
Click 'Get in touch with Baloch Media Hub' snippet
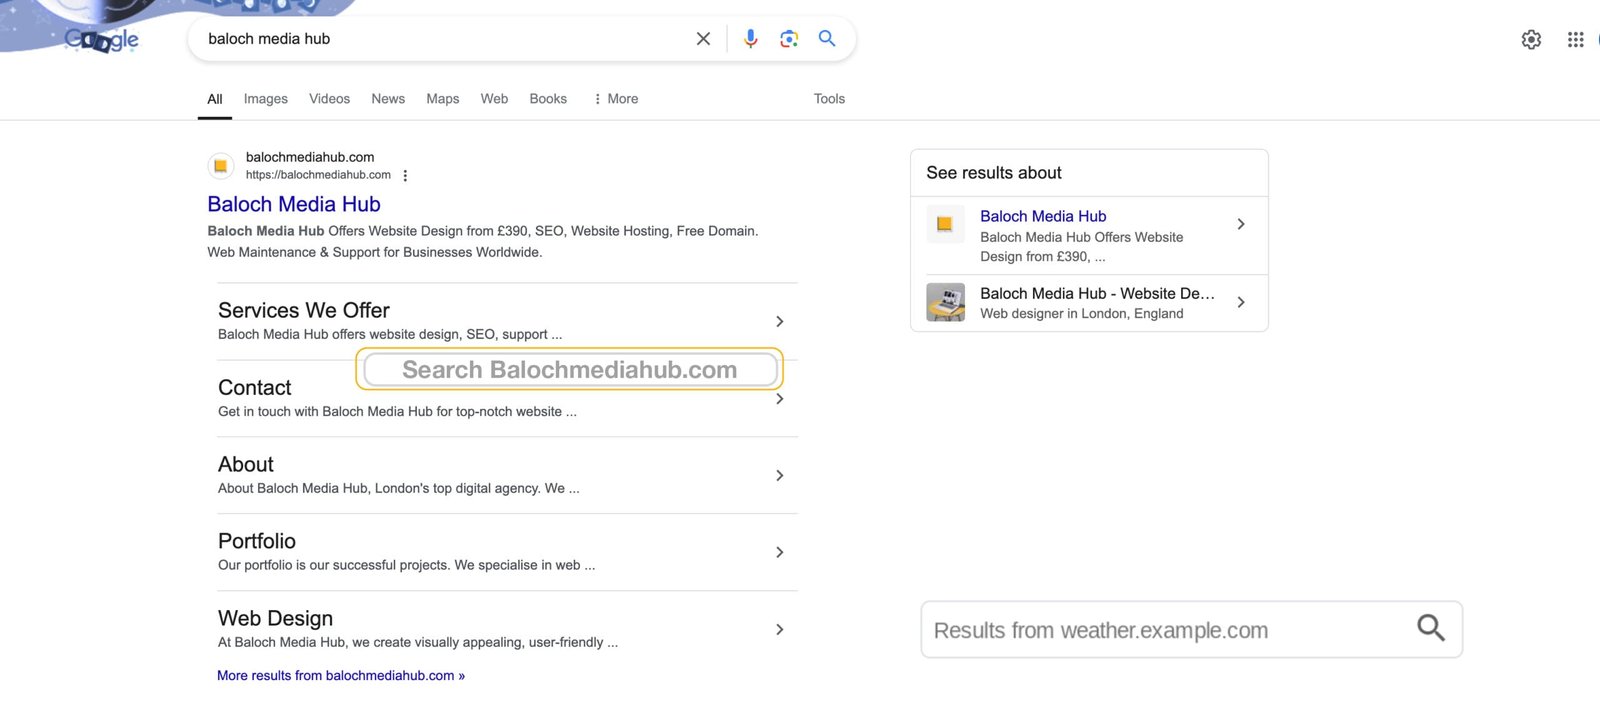tap(397, 411)
